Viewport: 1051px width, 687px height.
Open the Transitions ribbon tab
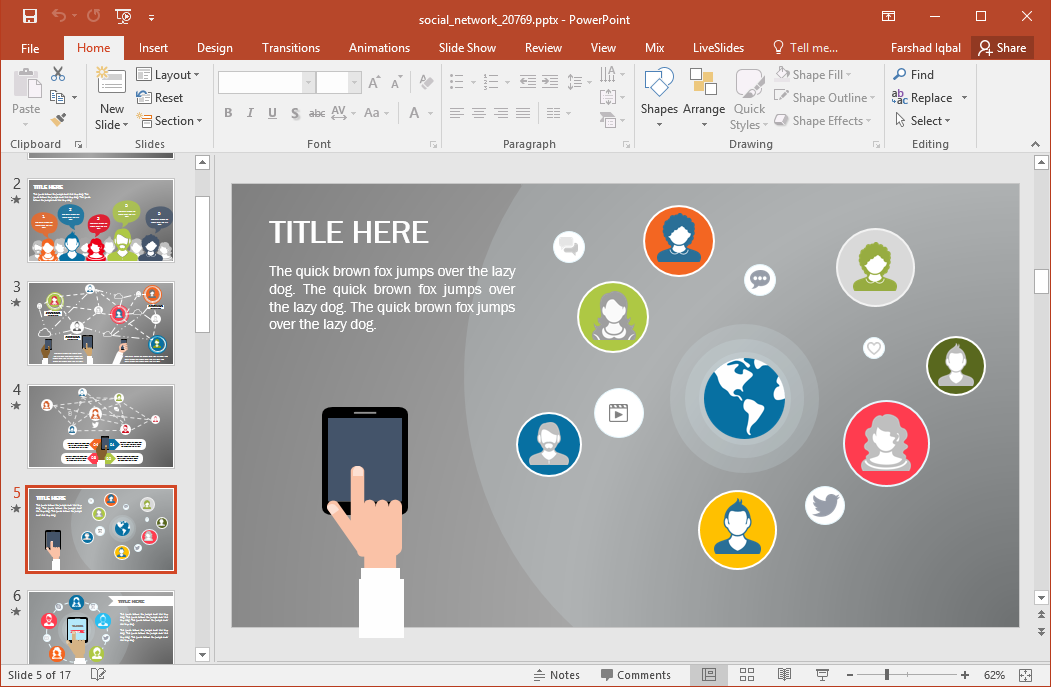coord(291,48)
